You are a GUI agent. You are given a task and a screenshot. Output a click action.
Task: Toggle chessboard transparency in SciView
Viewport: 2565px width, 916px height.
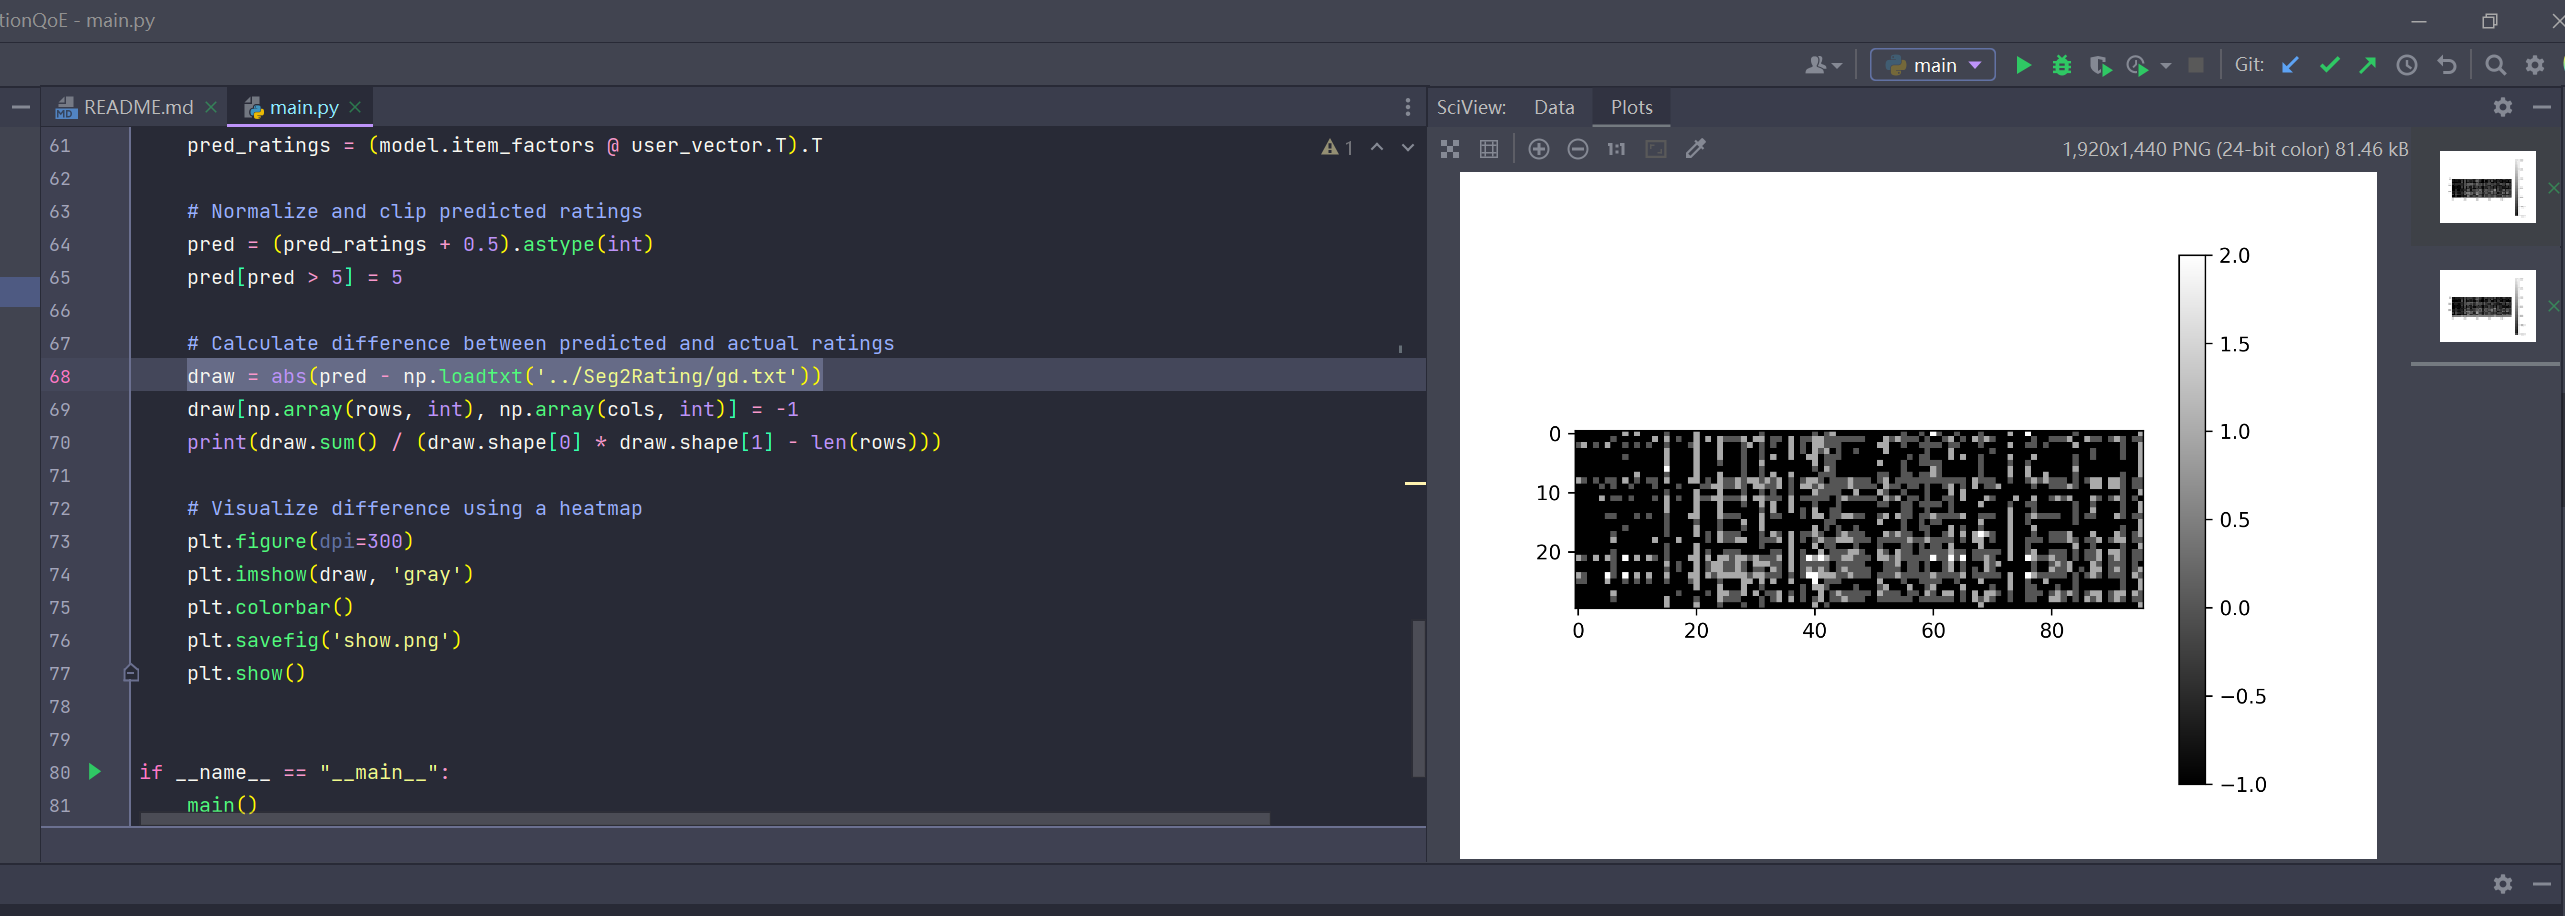tap(1450, 149)
